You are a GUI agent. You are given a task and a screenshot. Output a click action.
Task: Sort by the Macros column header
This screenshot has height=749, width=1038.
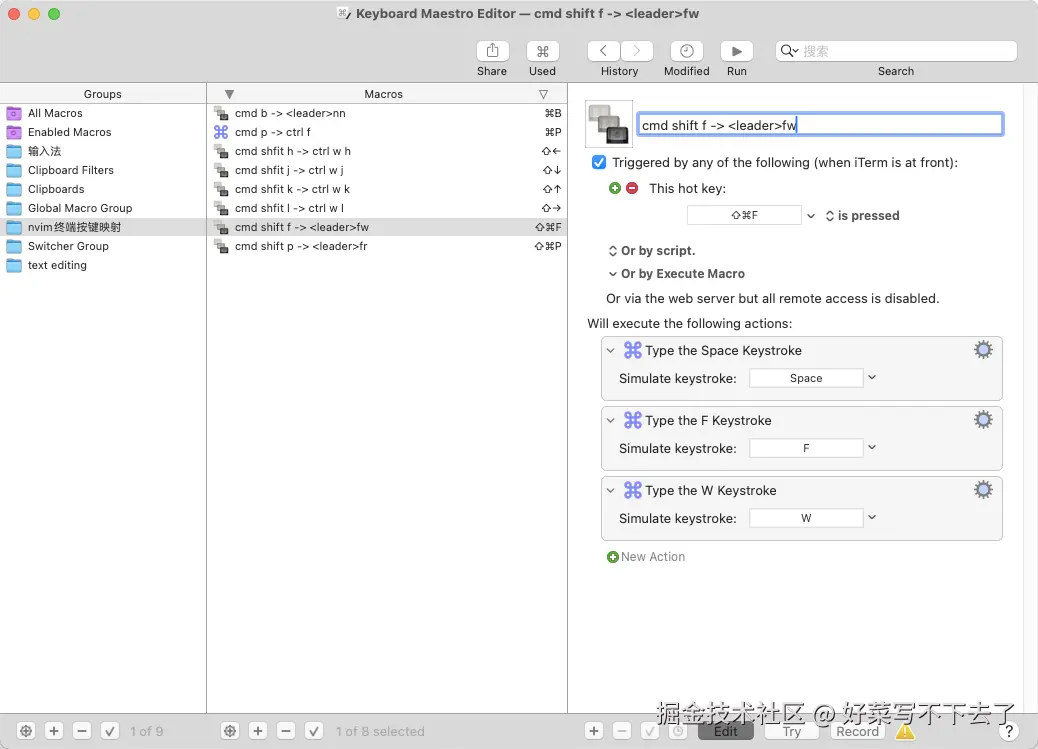point(383,94)
